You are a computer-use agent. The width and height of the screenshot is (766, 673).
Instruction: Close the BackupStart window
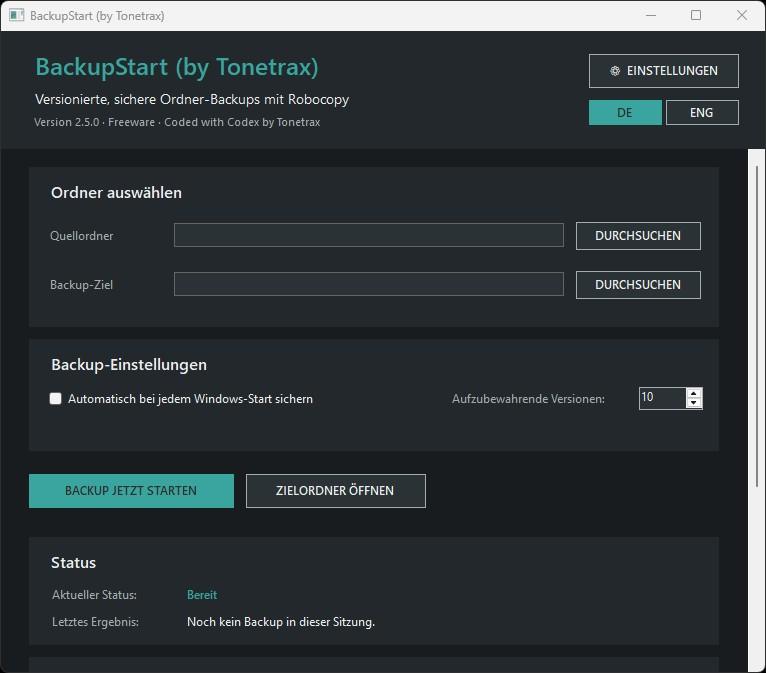click(742, 15)
